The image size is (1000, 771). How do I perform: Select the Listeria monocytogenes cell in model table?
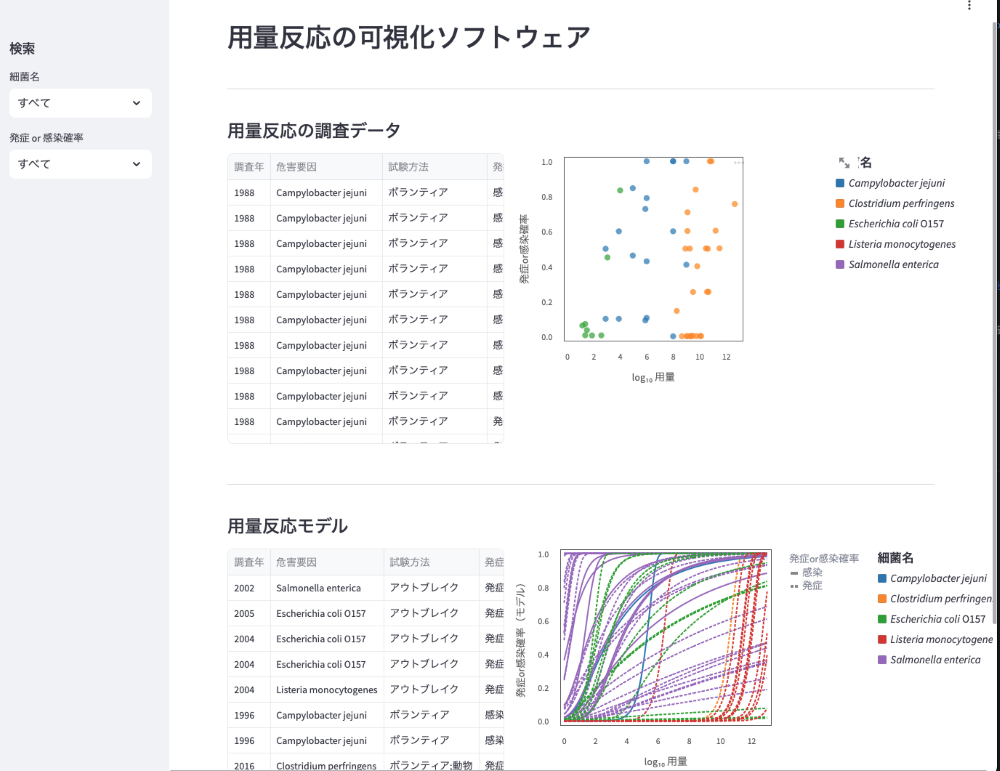point(326,690)
